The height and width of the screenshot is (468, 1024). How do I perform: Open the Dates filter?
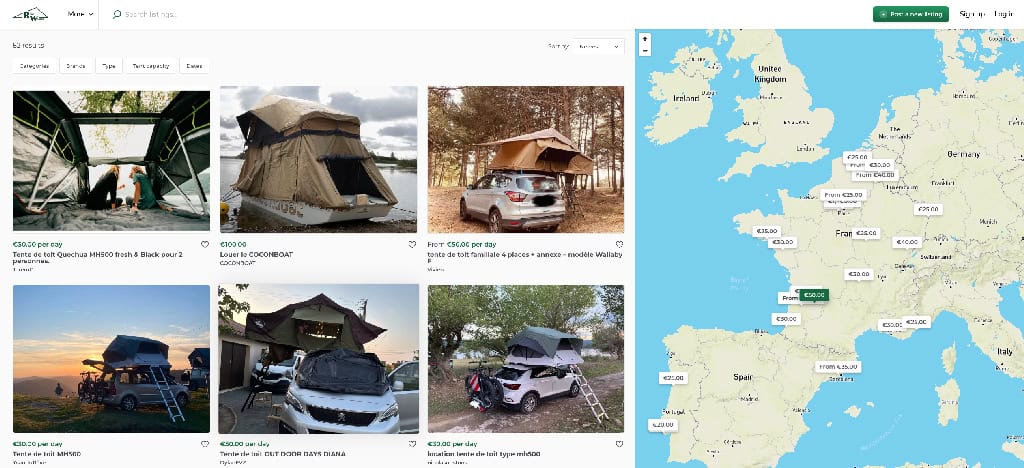click(194, 66)
